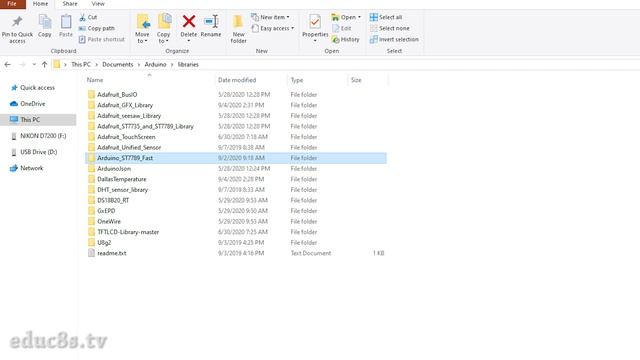Open the Copy to dropdown
The image size is (640, 360).
coord(163,29)
